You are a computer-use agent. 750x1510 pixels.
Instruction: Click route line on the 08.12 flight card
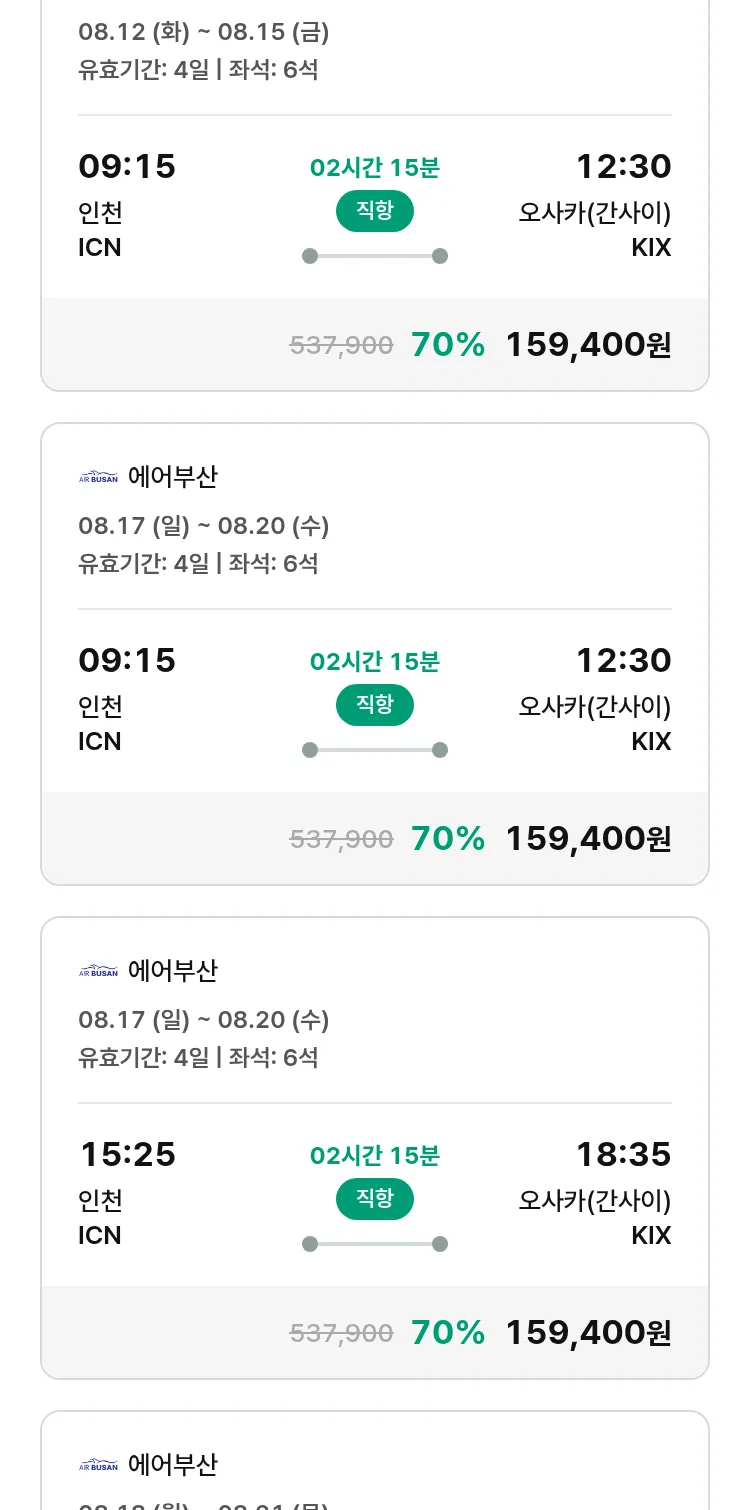375,256
